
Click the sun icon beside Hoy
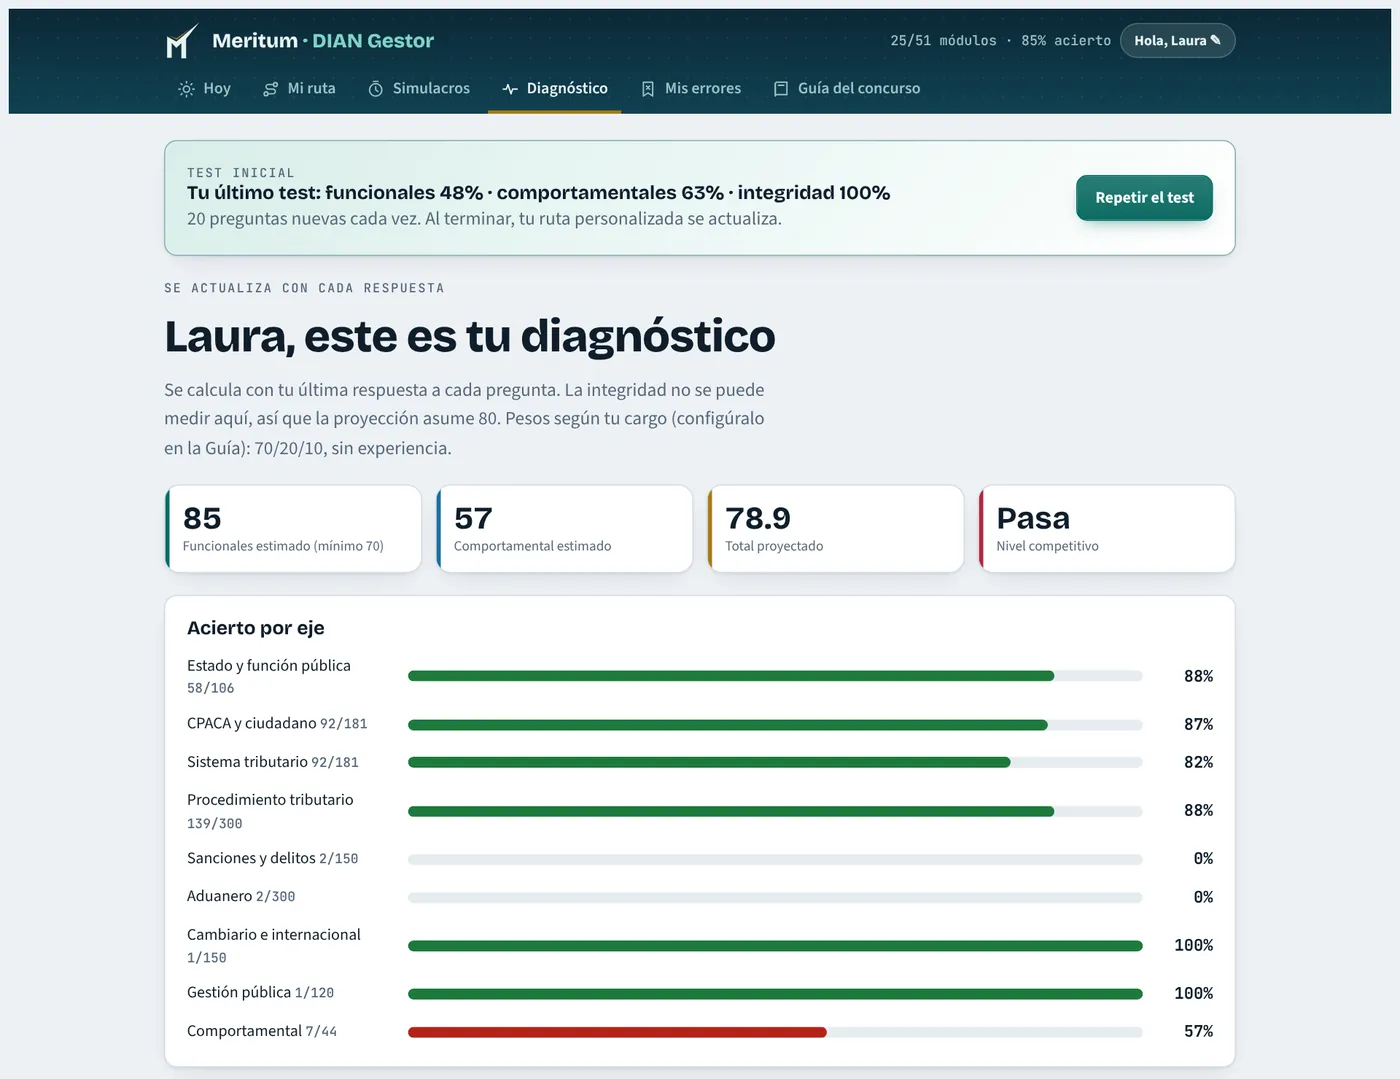point(186,89)
